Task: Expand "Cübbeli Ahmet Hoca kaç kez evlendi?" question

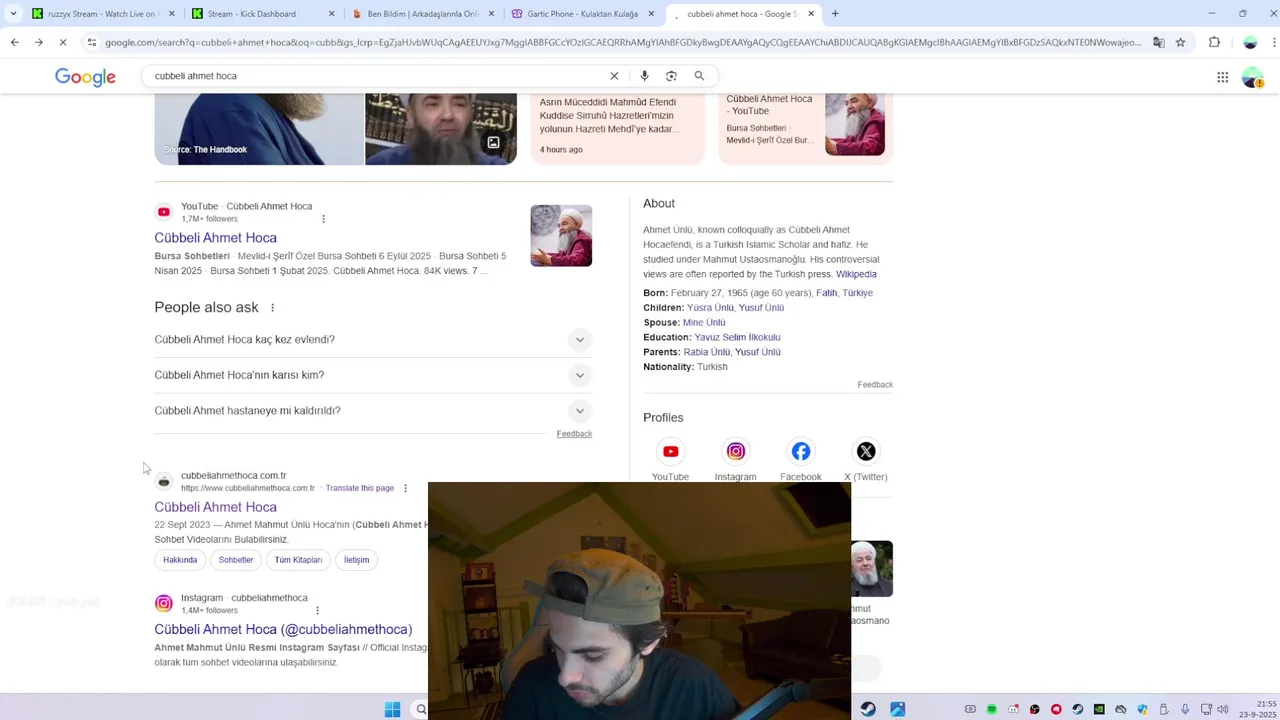Action: pyautogui.click(x=373, y=340)
